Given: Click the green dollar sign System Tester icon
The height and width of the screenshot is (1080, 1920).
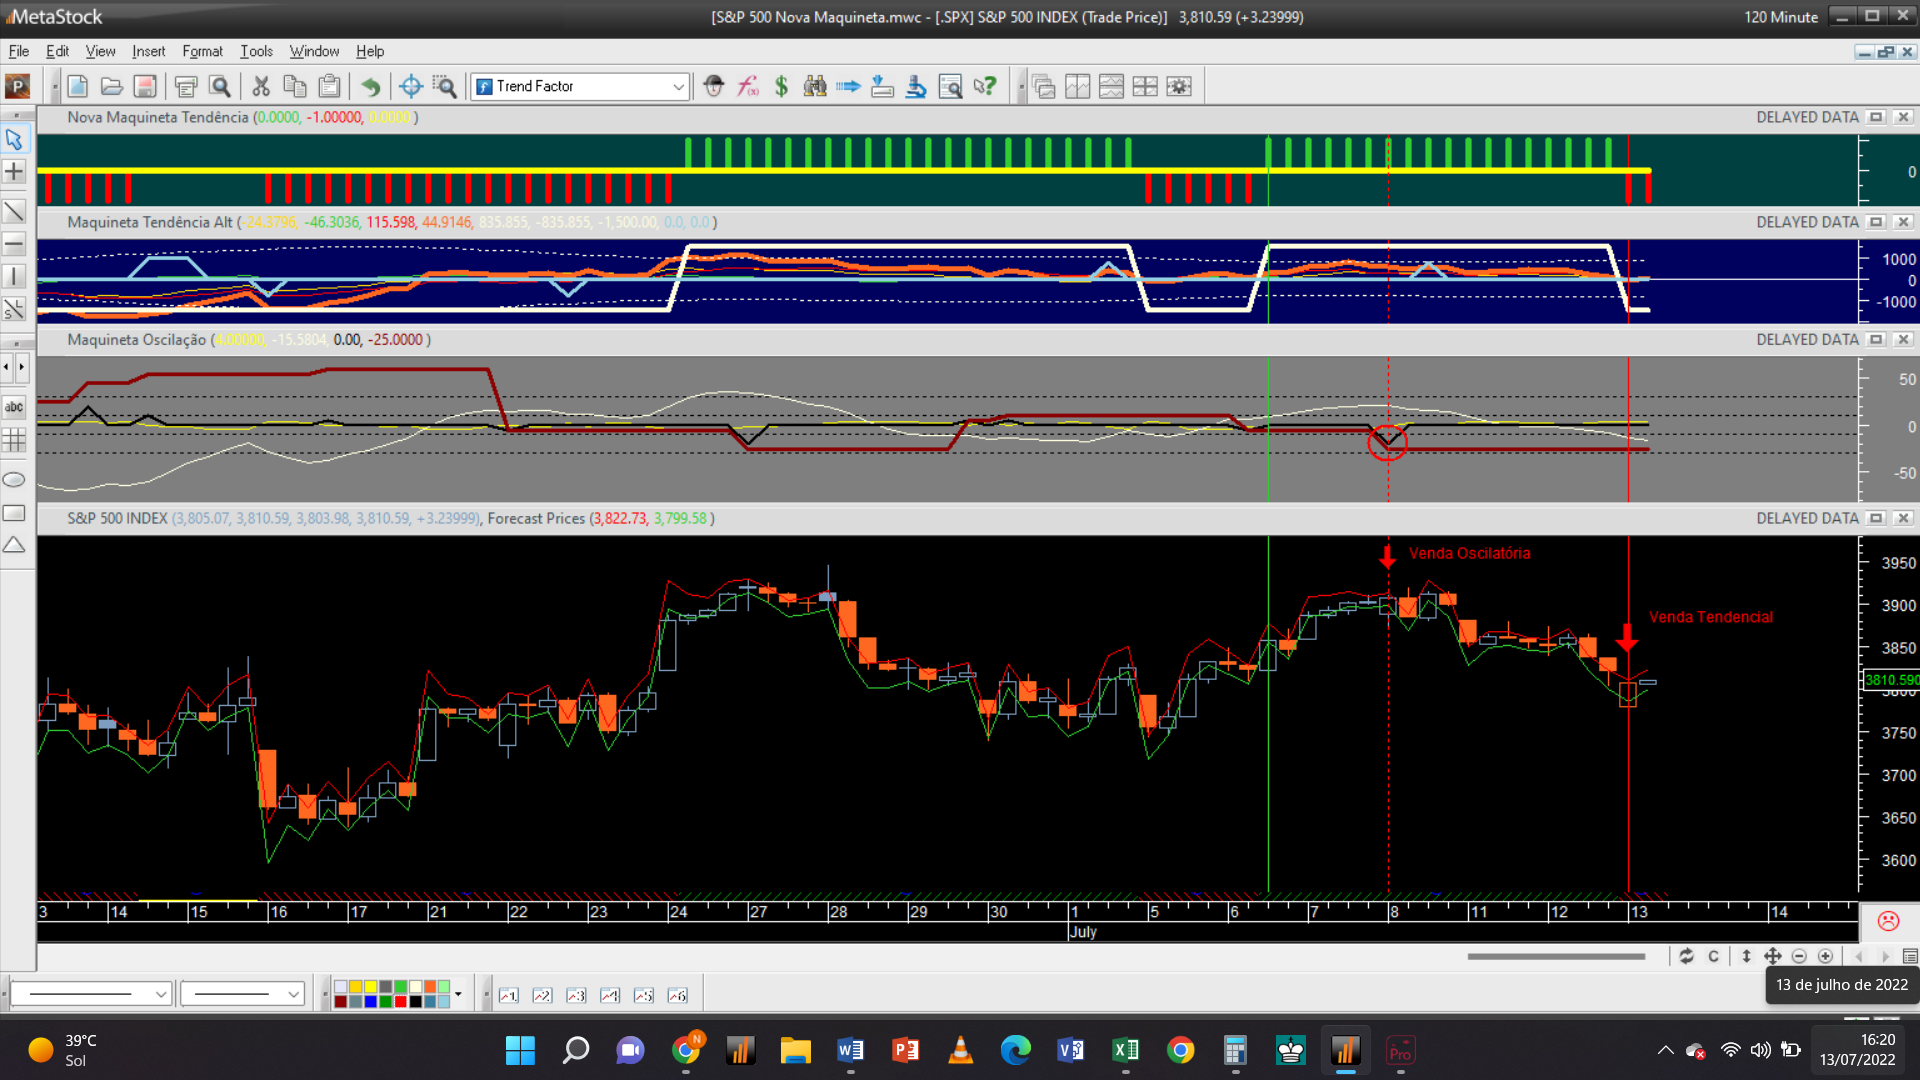Looking at the screenshot, I should pyautogui.click(x=781, y=87).
